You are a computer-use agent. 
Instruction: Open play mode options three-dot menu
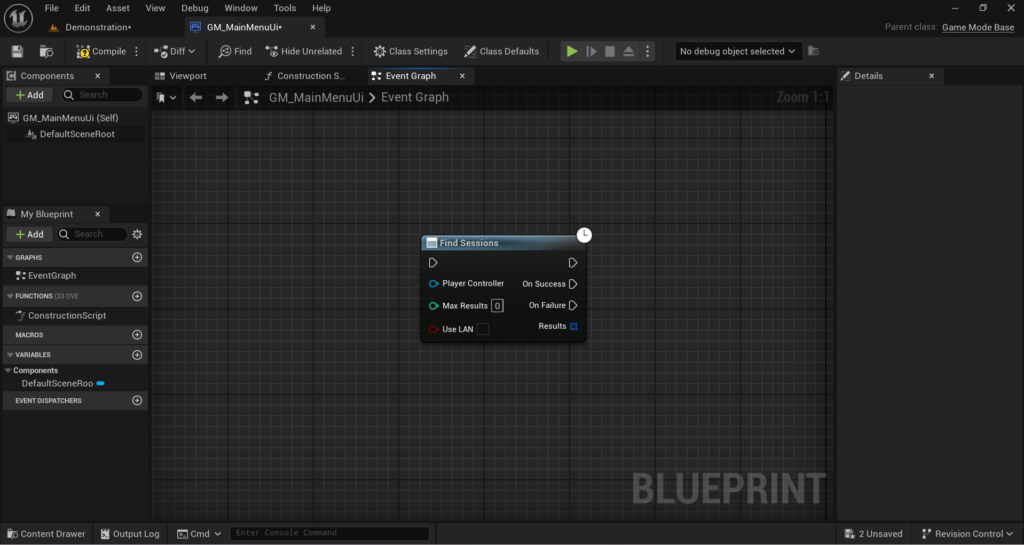point(648,52)
